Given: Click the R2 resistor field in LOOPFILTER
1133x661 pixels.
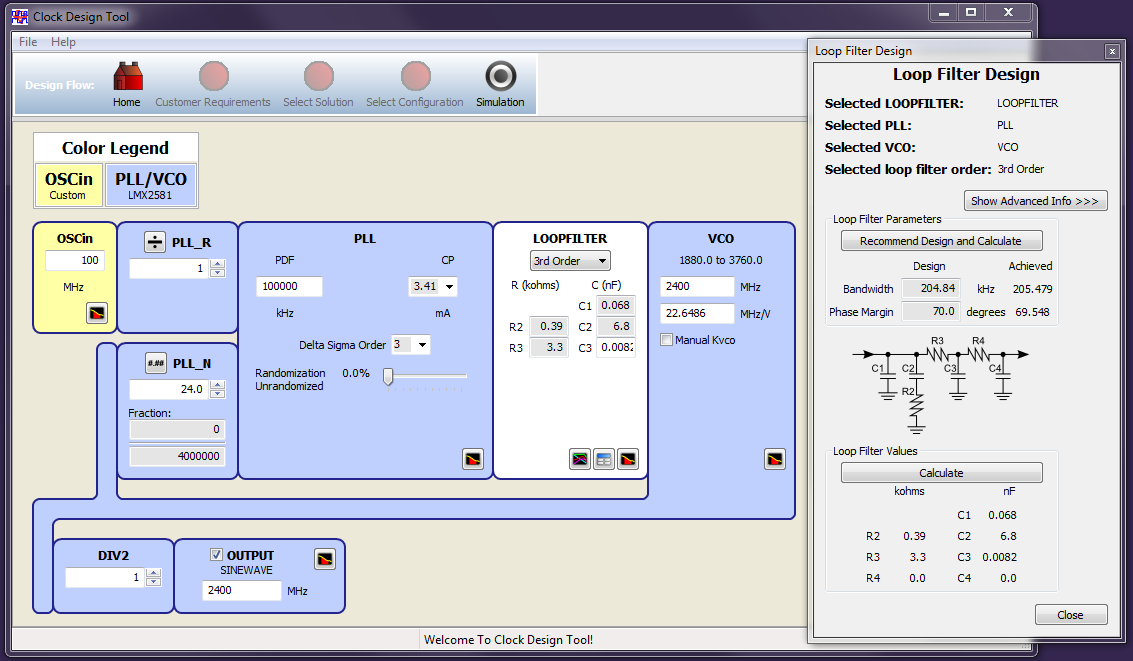Looking at the screenshot, I should pos(548,327).
